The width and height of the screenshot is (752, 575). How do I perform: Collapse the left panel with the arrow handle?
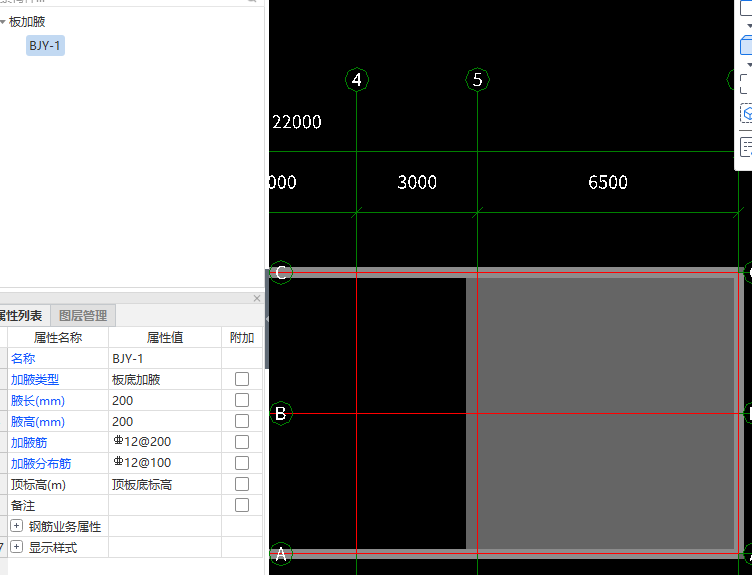tap(267, 319)
